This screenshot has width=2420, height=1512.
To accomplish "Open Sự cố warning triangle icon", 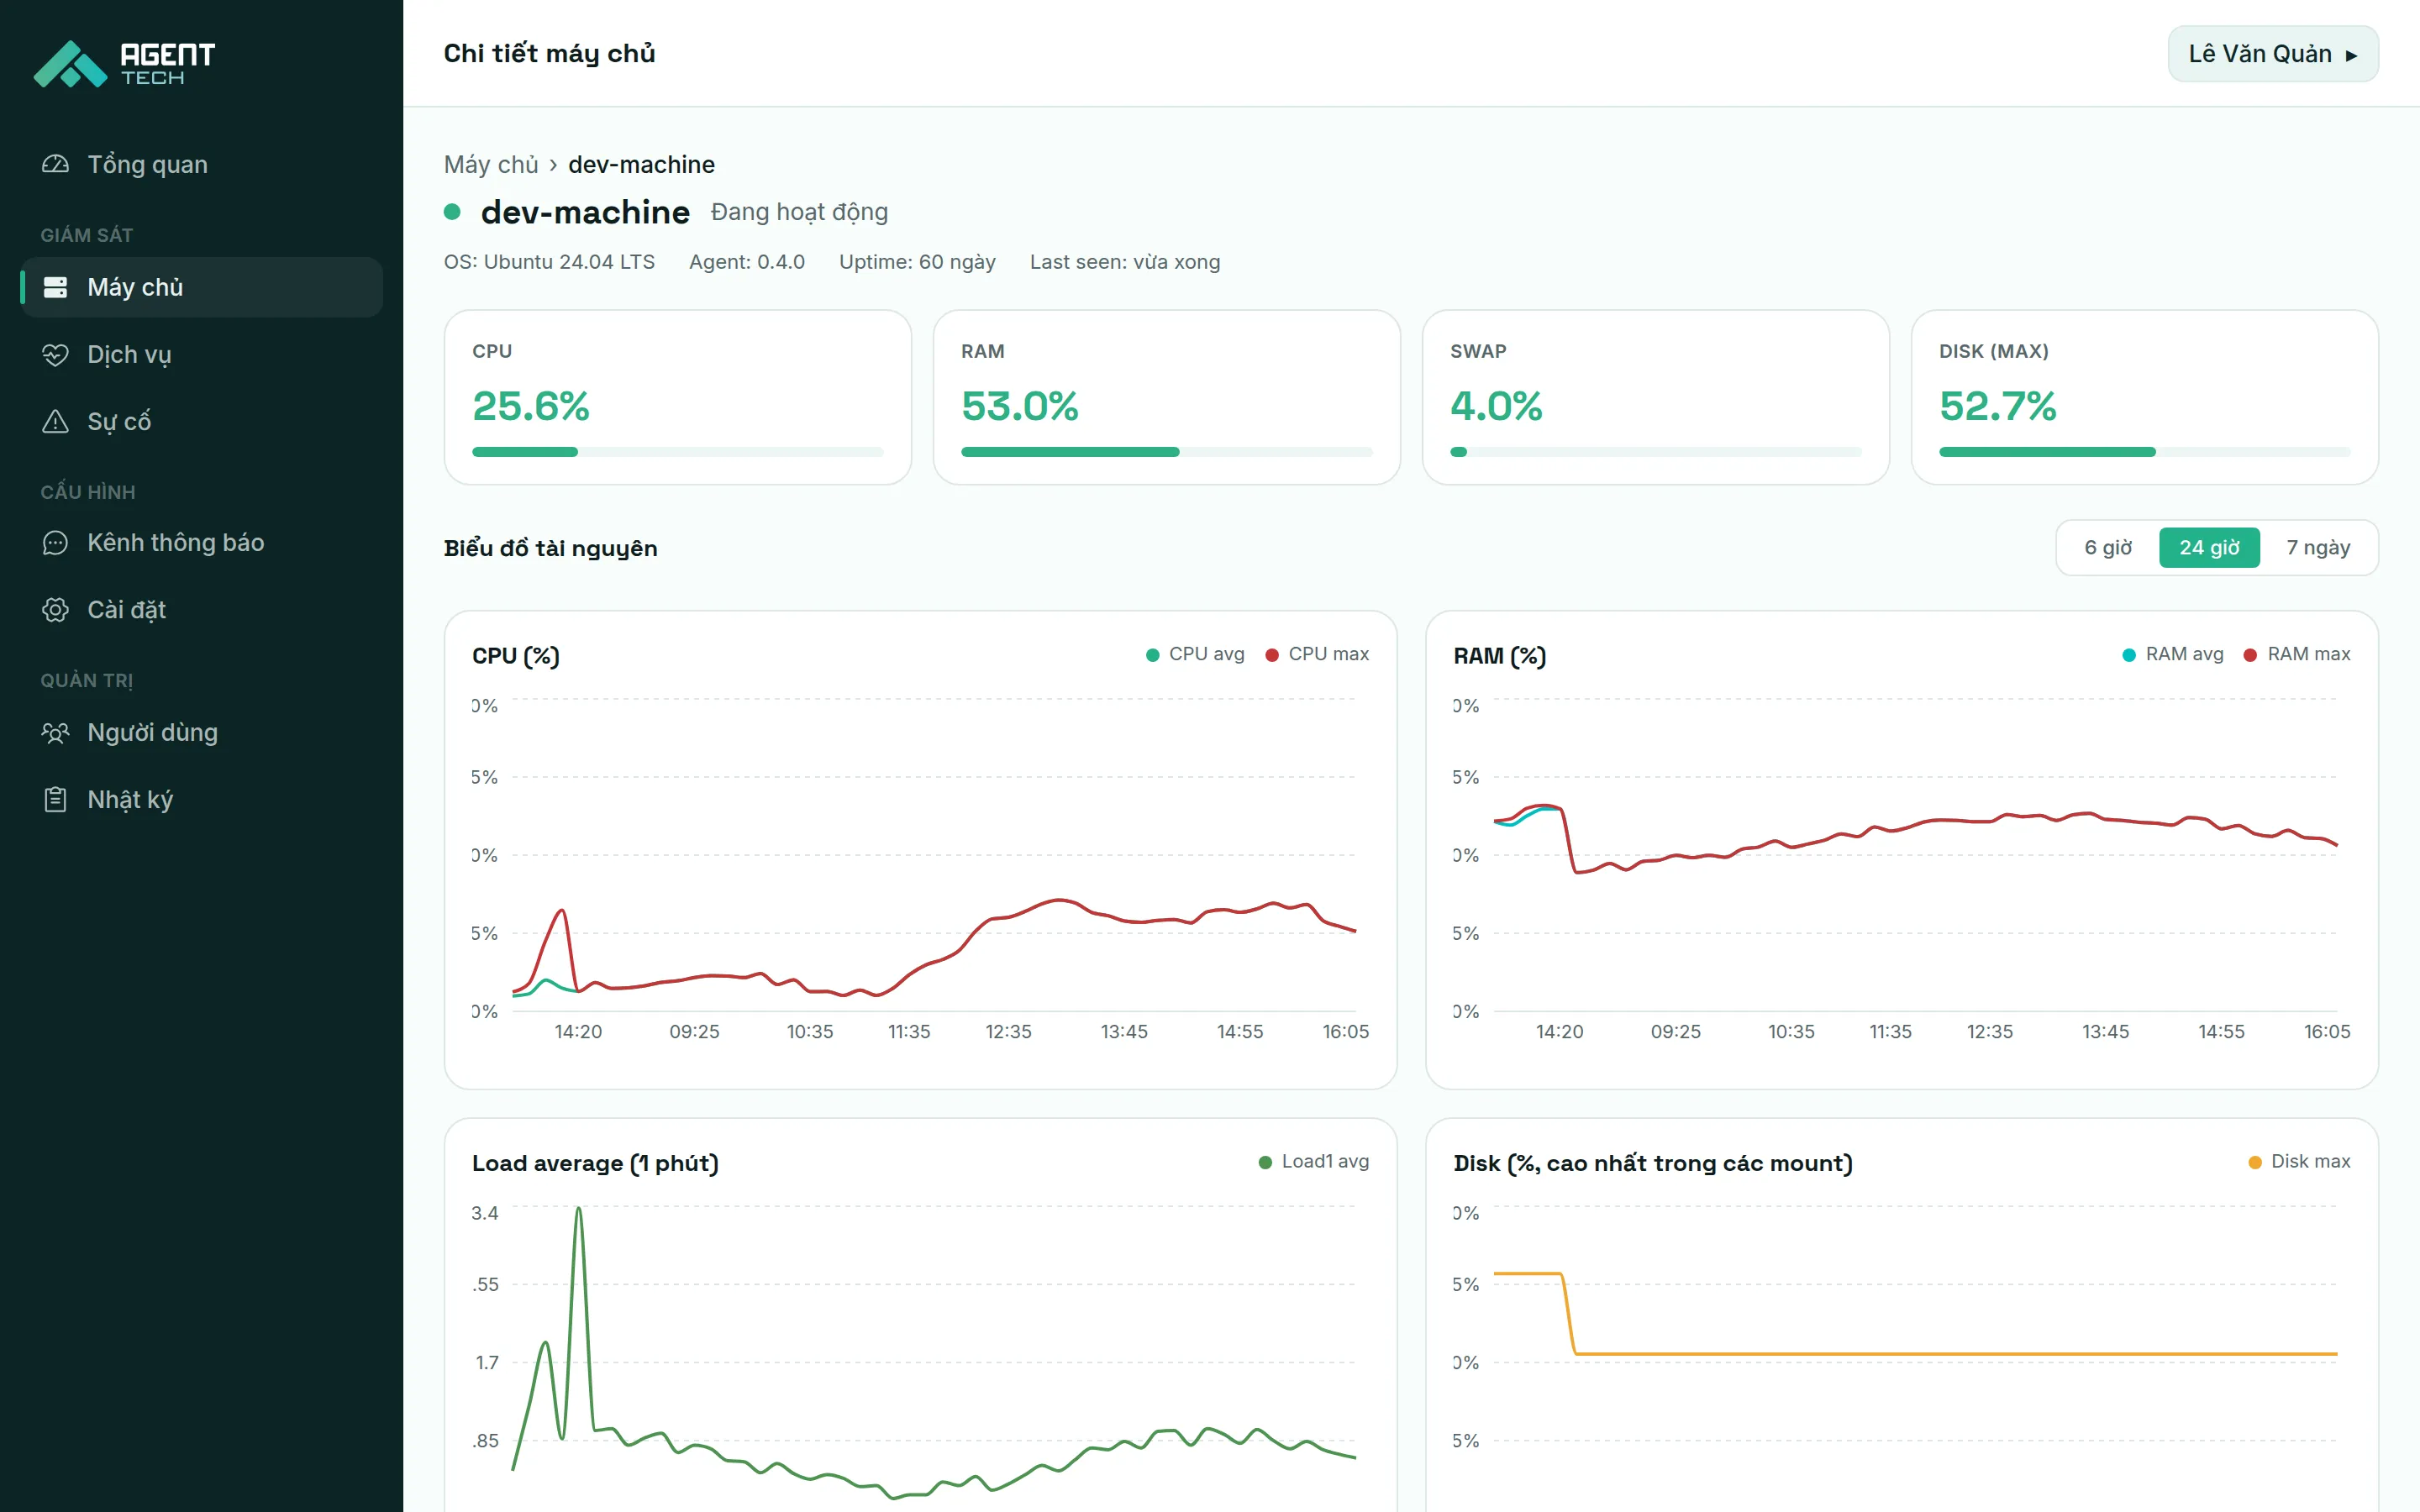I will tap(55, 422).
